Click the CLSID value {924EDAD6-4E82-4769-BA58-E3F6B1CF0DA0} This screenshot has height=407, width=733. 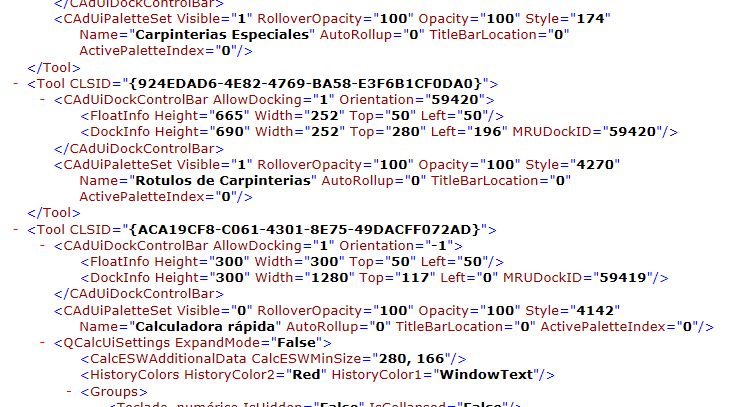(305, 84)
